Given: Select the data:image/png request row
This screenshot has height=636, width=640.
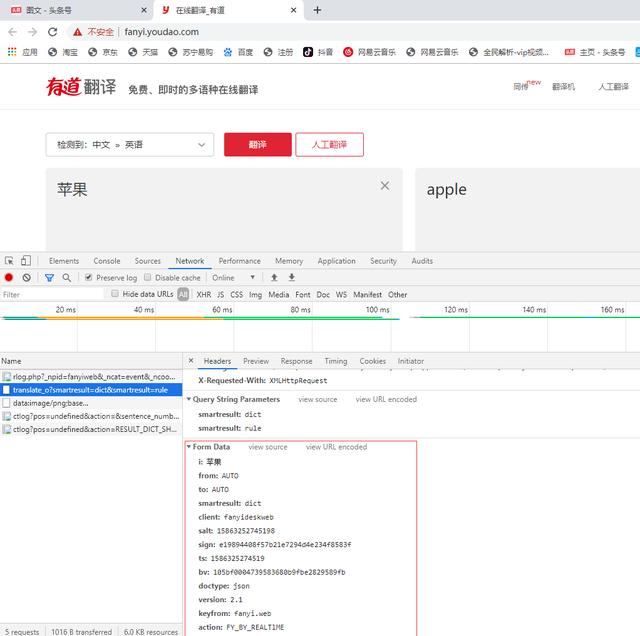Looking at the screenshot, I should point(91,403).
